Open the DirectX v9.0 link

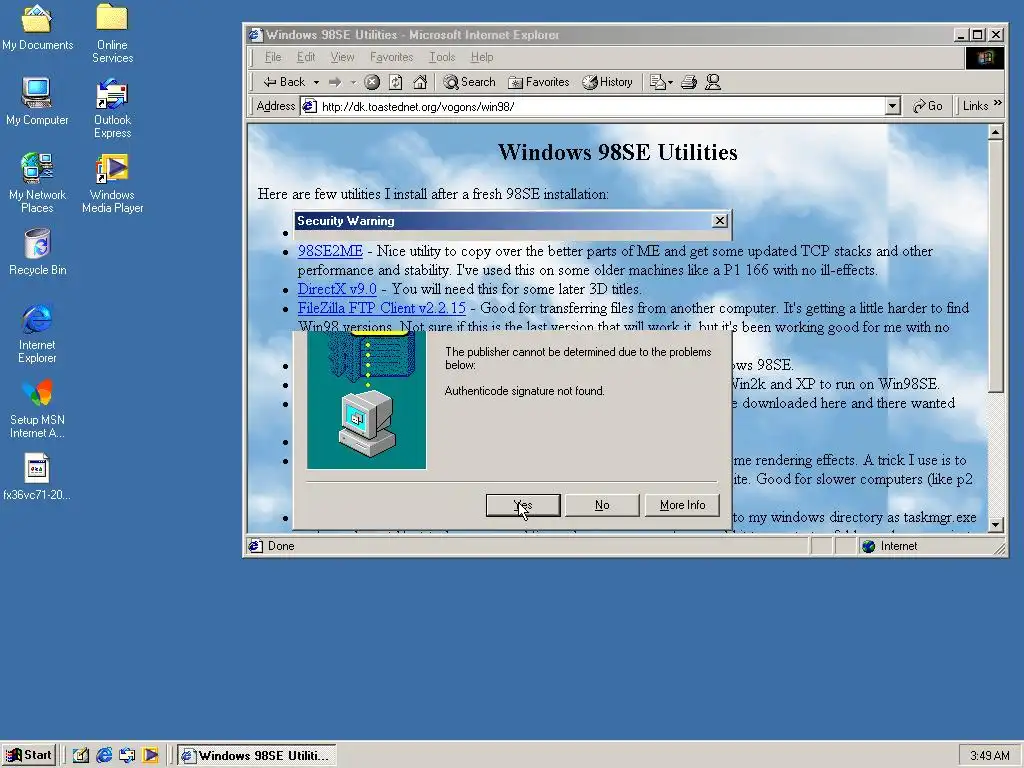click(337, 289)
